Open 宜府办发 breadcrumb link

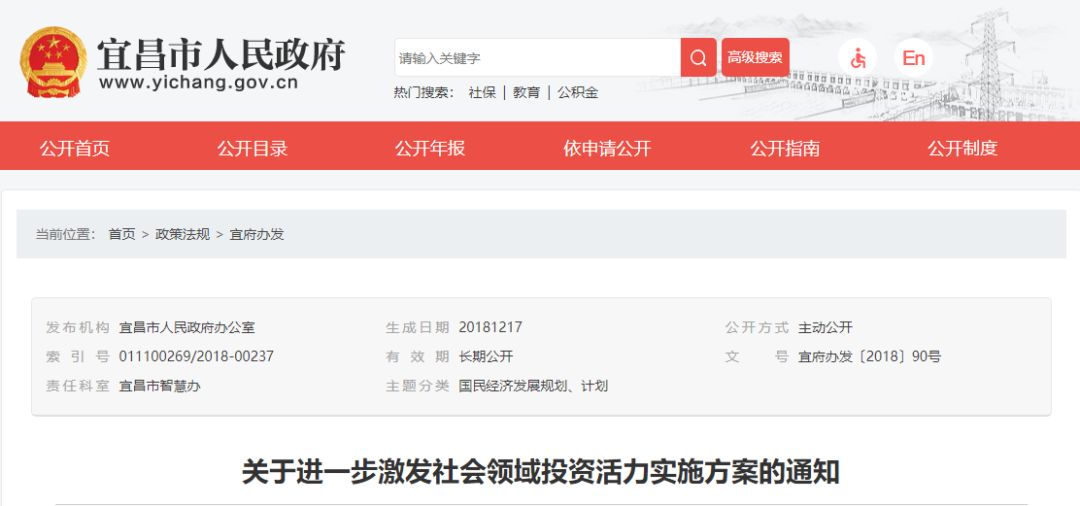click(256, 234)
